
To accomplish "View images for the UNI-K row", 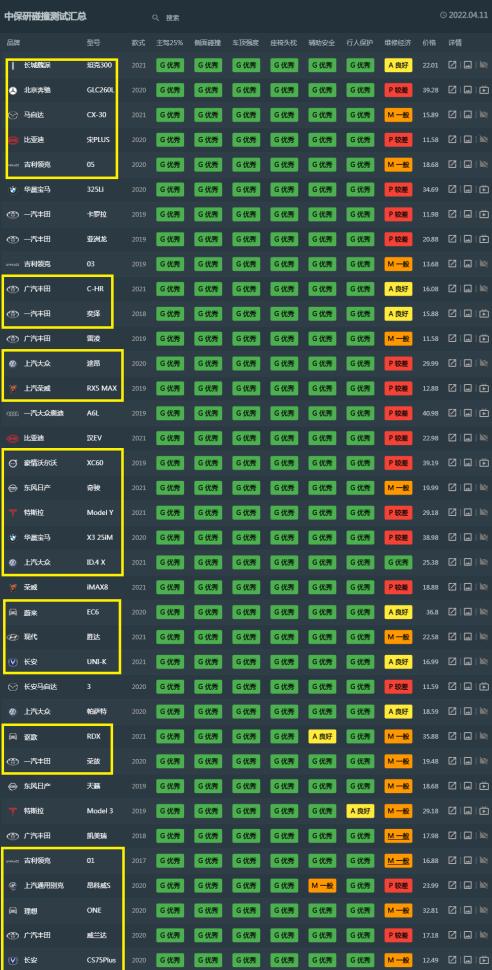I will pyautogui.click(x=468, y=662).
